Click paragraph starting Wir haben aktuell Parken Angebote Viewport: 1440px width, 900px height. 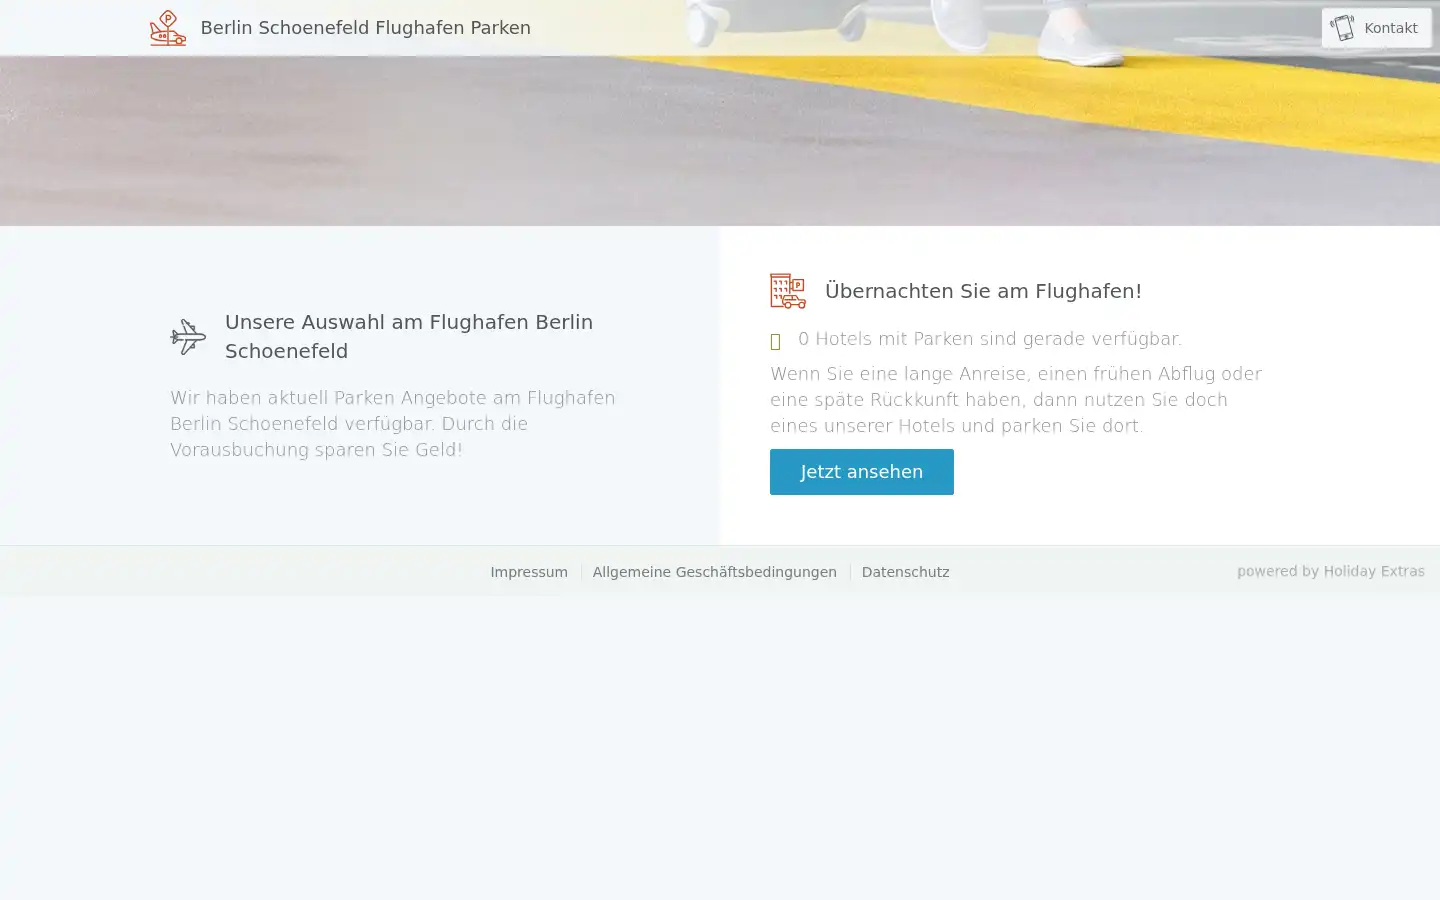click(x=393, y=424)
